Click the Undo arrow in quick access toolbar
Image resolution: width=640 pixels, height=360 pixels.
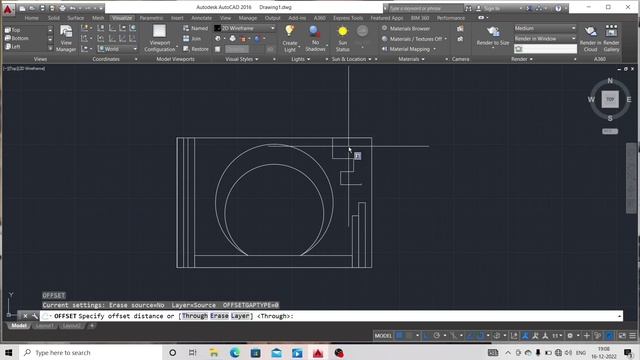pos(73,8)
